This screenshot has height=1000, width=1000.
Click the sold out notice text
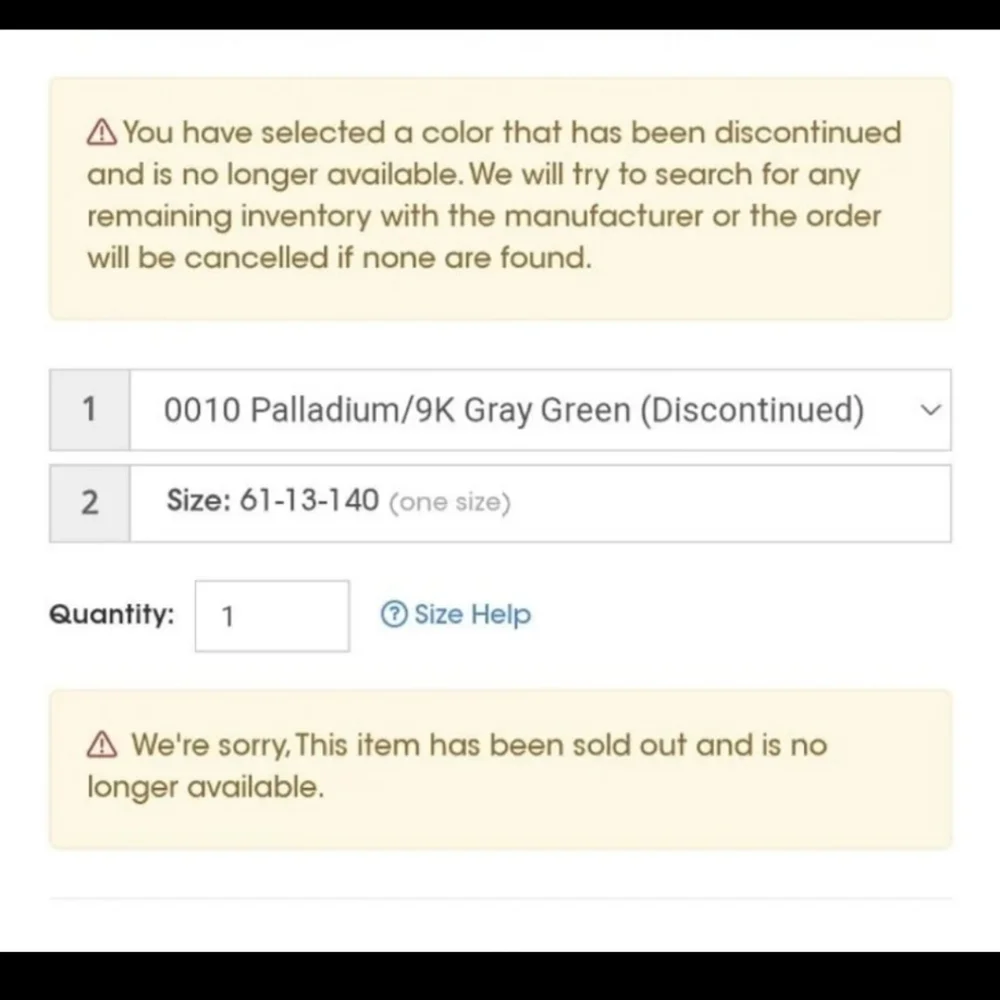pos(457,765)
